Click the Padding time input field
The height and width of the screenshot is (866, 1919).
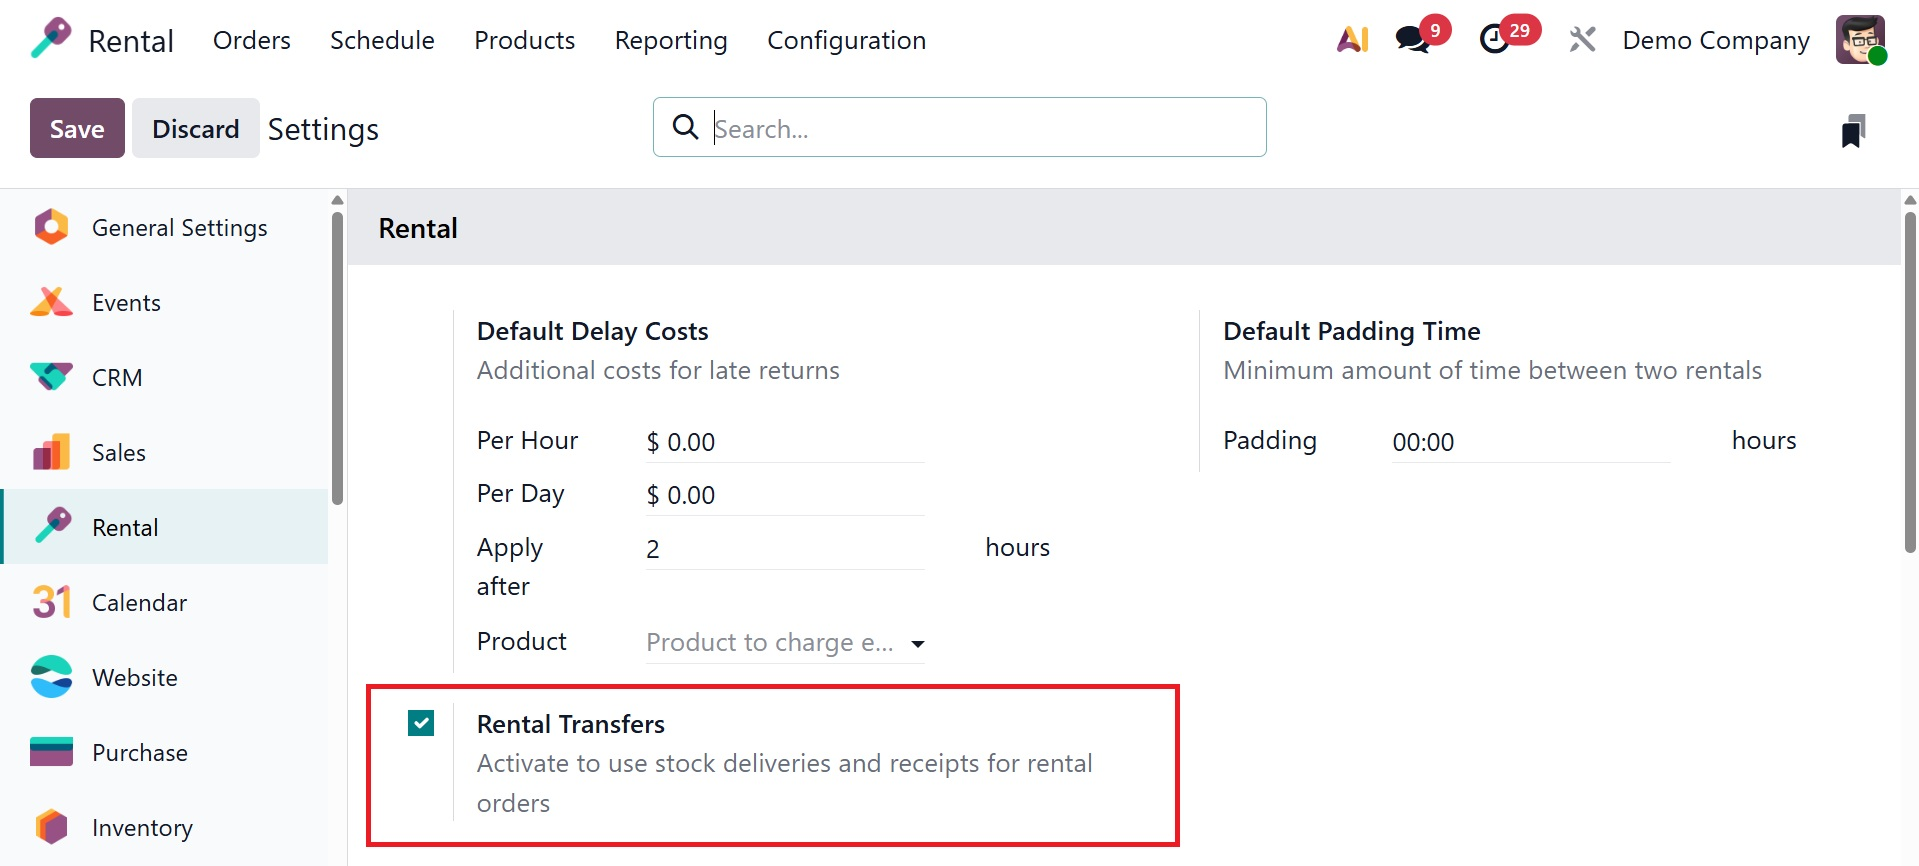(x=1530, y=442)
